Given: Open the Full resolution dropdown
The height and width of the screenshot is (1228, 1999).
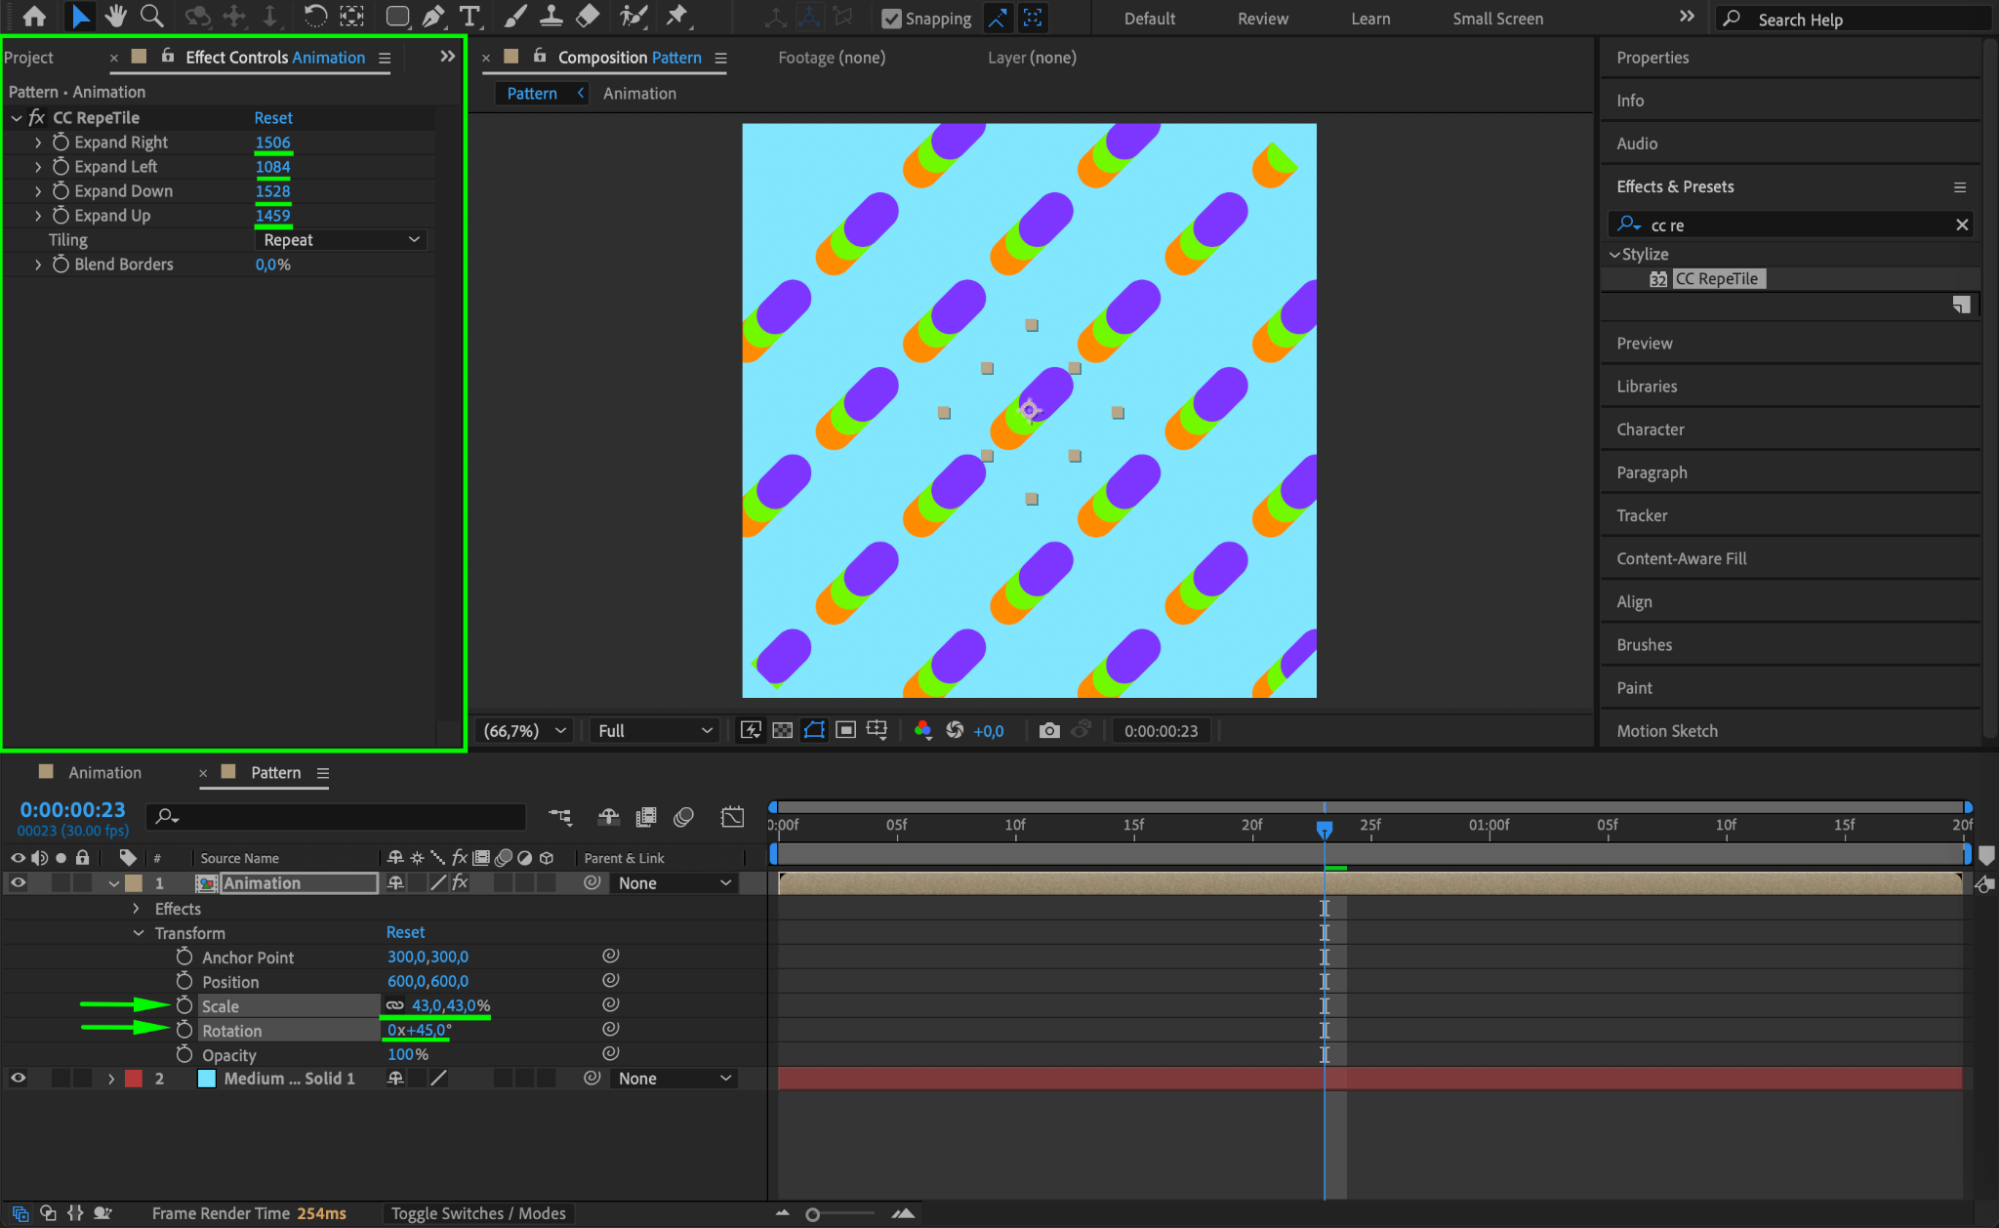Looking at the screenshot, I should coord(654,731).
